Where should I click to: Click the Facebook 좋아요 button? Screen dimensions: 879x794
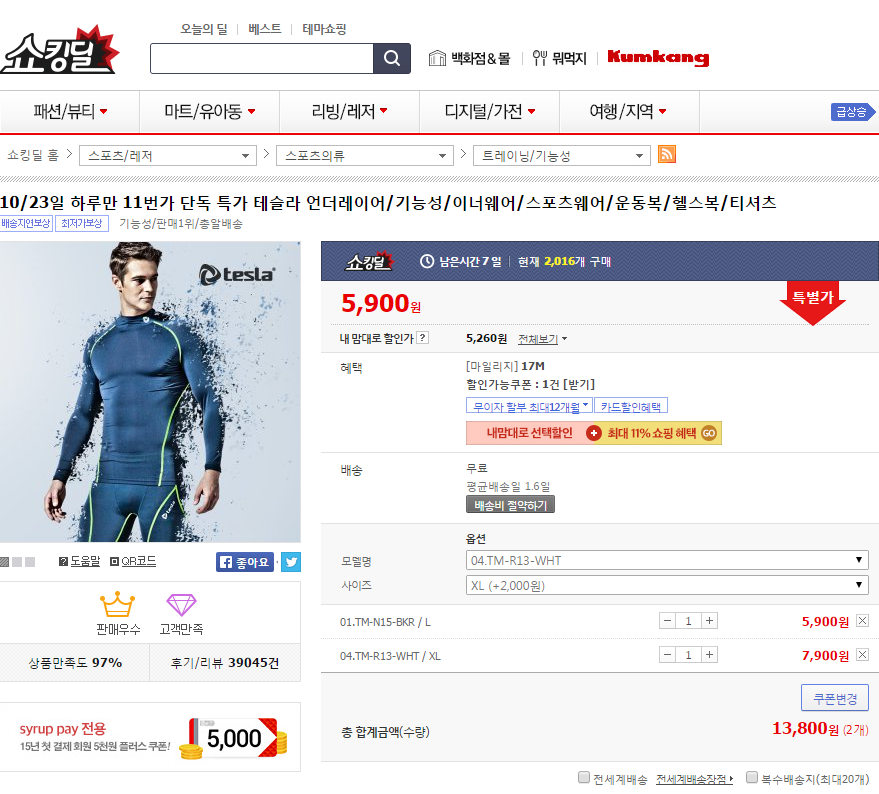pos(245,562)
